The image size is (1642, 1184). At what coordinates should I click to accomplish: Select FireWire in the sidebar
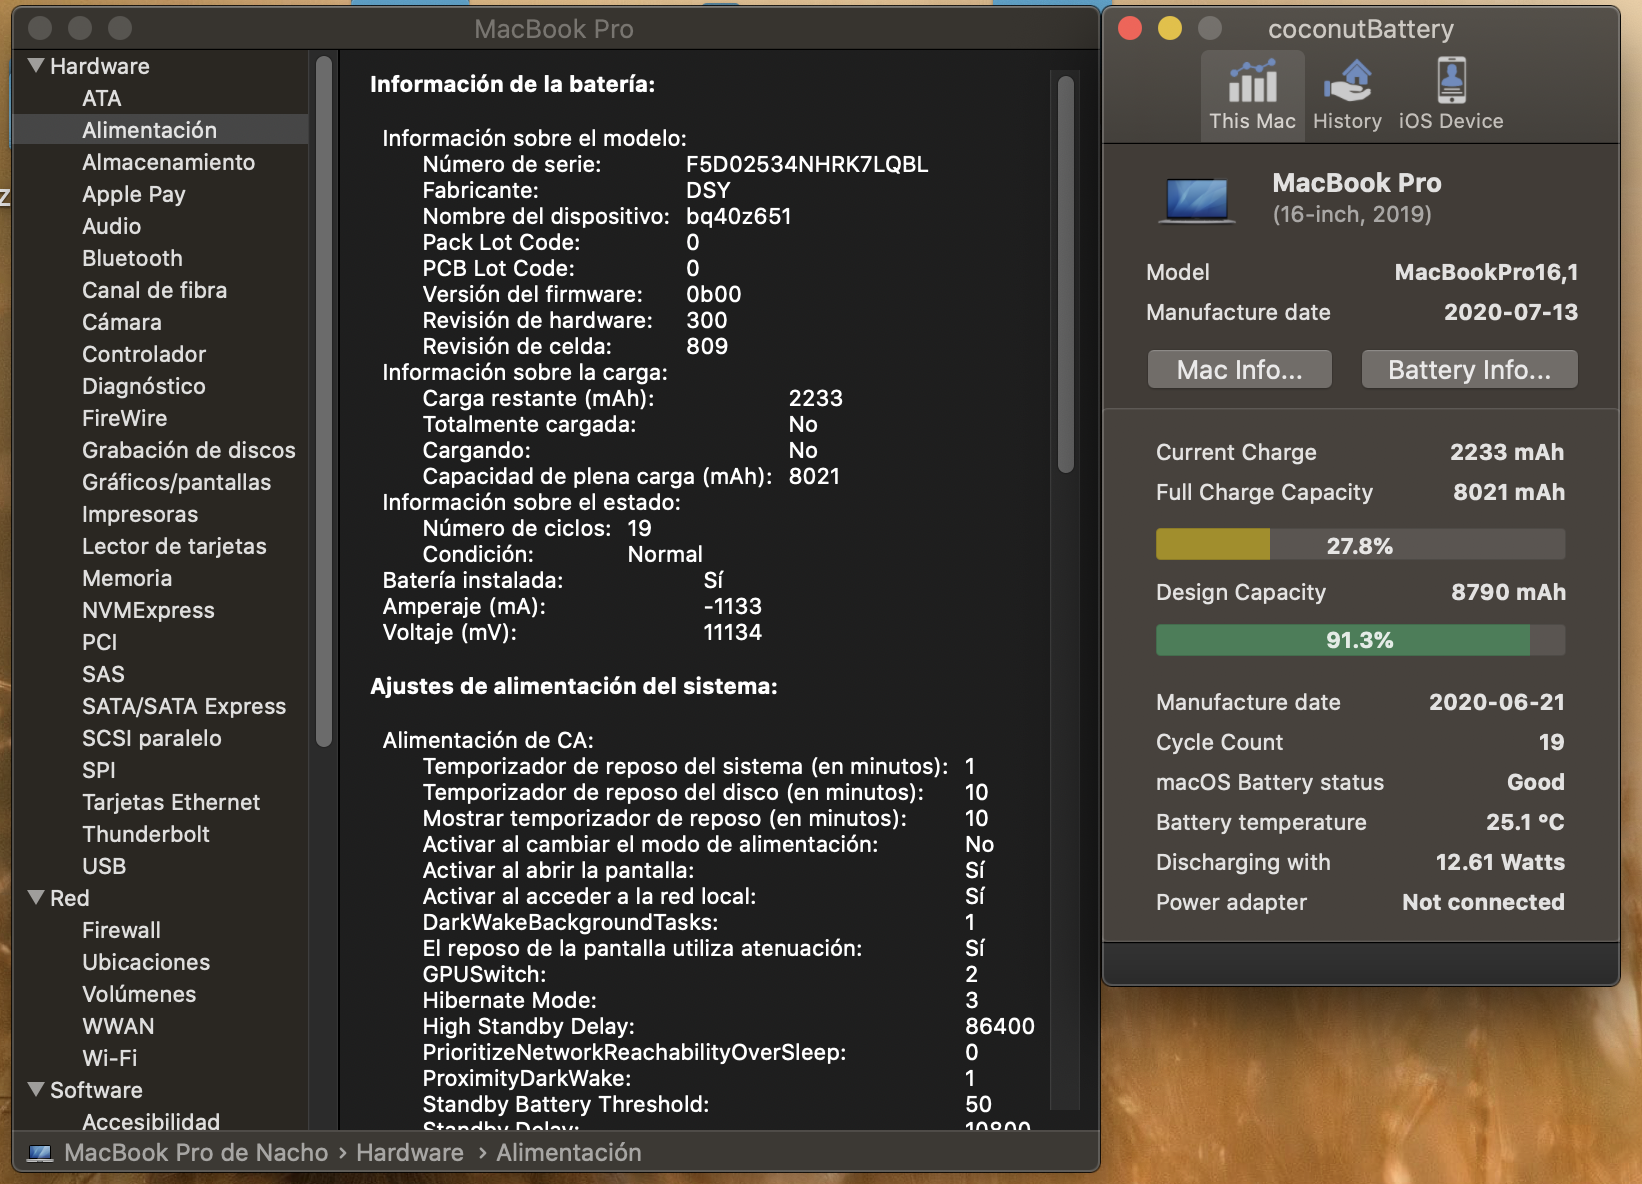coord(124,418)
